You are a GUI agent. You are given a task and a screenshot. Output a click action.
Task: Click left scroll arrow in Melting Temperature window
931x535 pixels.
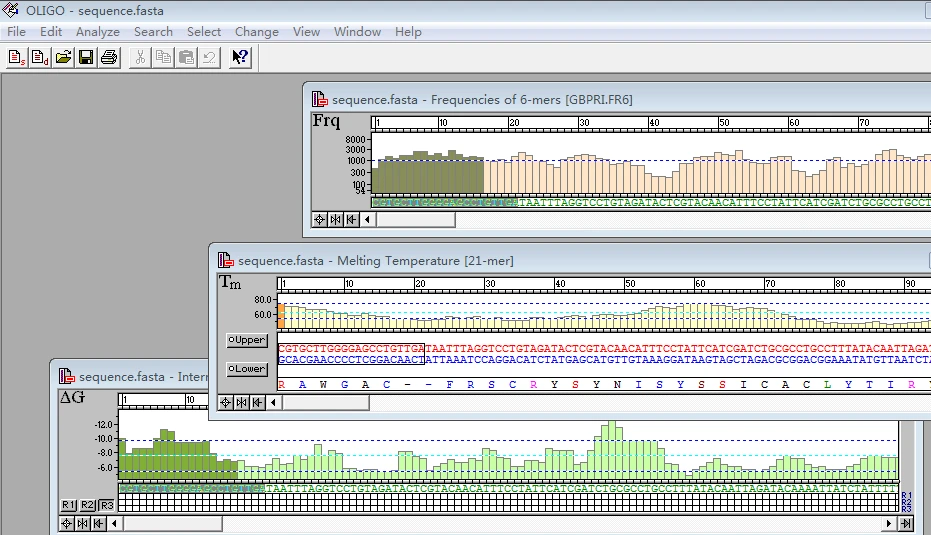click(273, 403)
